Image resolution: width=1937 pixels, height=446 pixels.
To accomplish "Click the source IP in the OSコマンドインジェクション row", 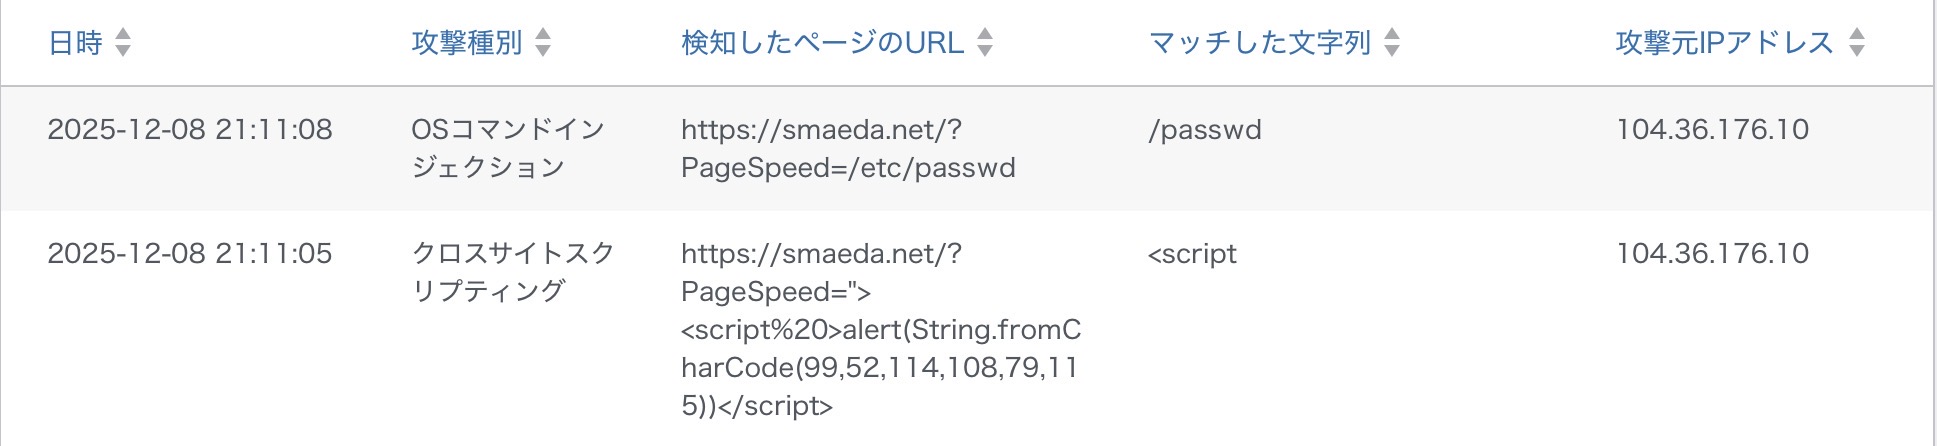I will coord(1712,130).
